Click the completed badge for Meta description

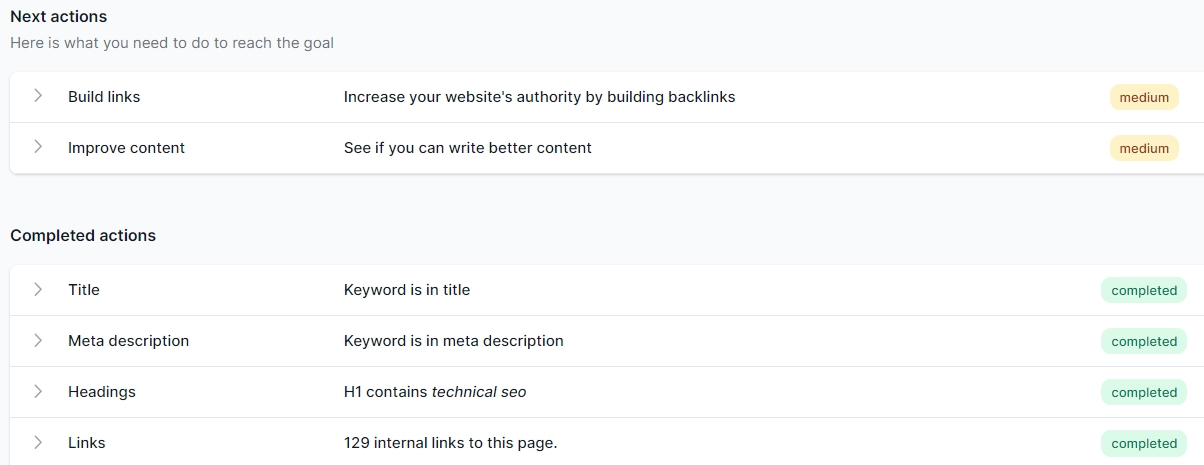pos(1144,342)
